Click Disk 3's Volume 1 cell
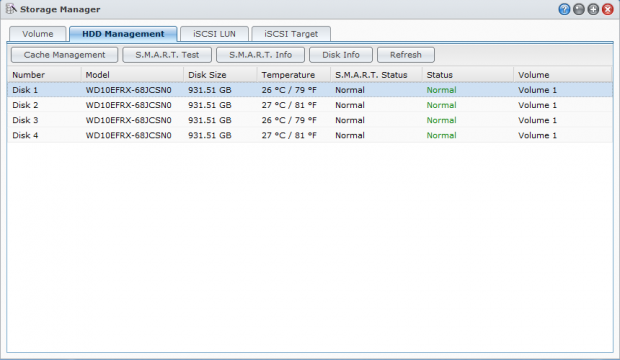Viewport: 620px width, 360px height. (537, 120)
